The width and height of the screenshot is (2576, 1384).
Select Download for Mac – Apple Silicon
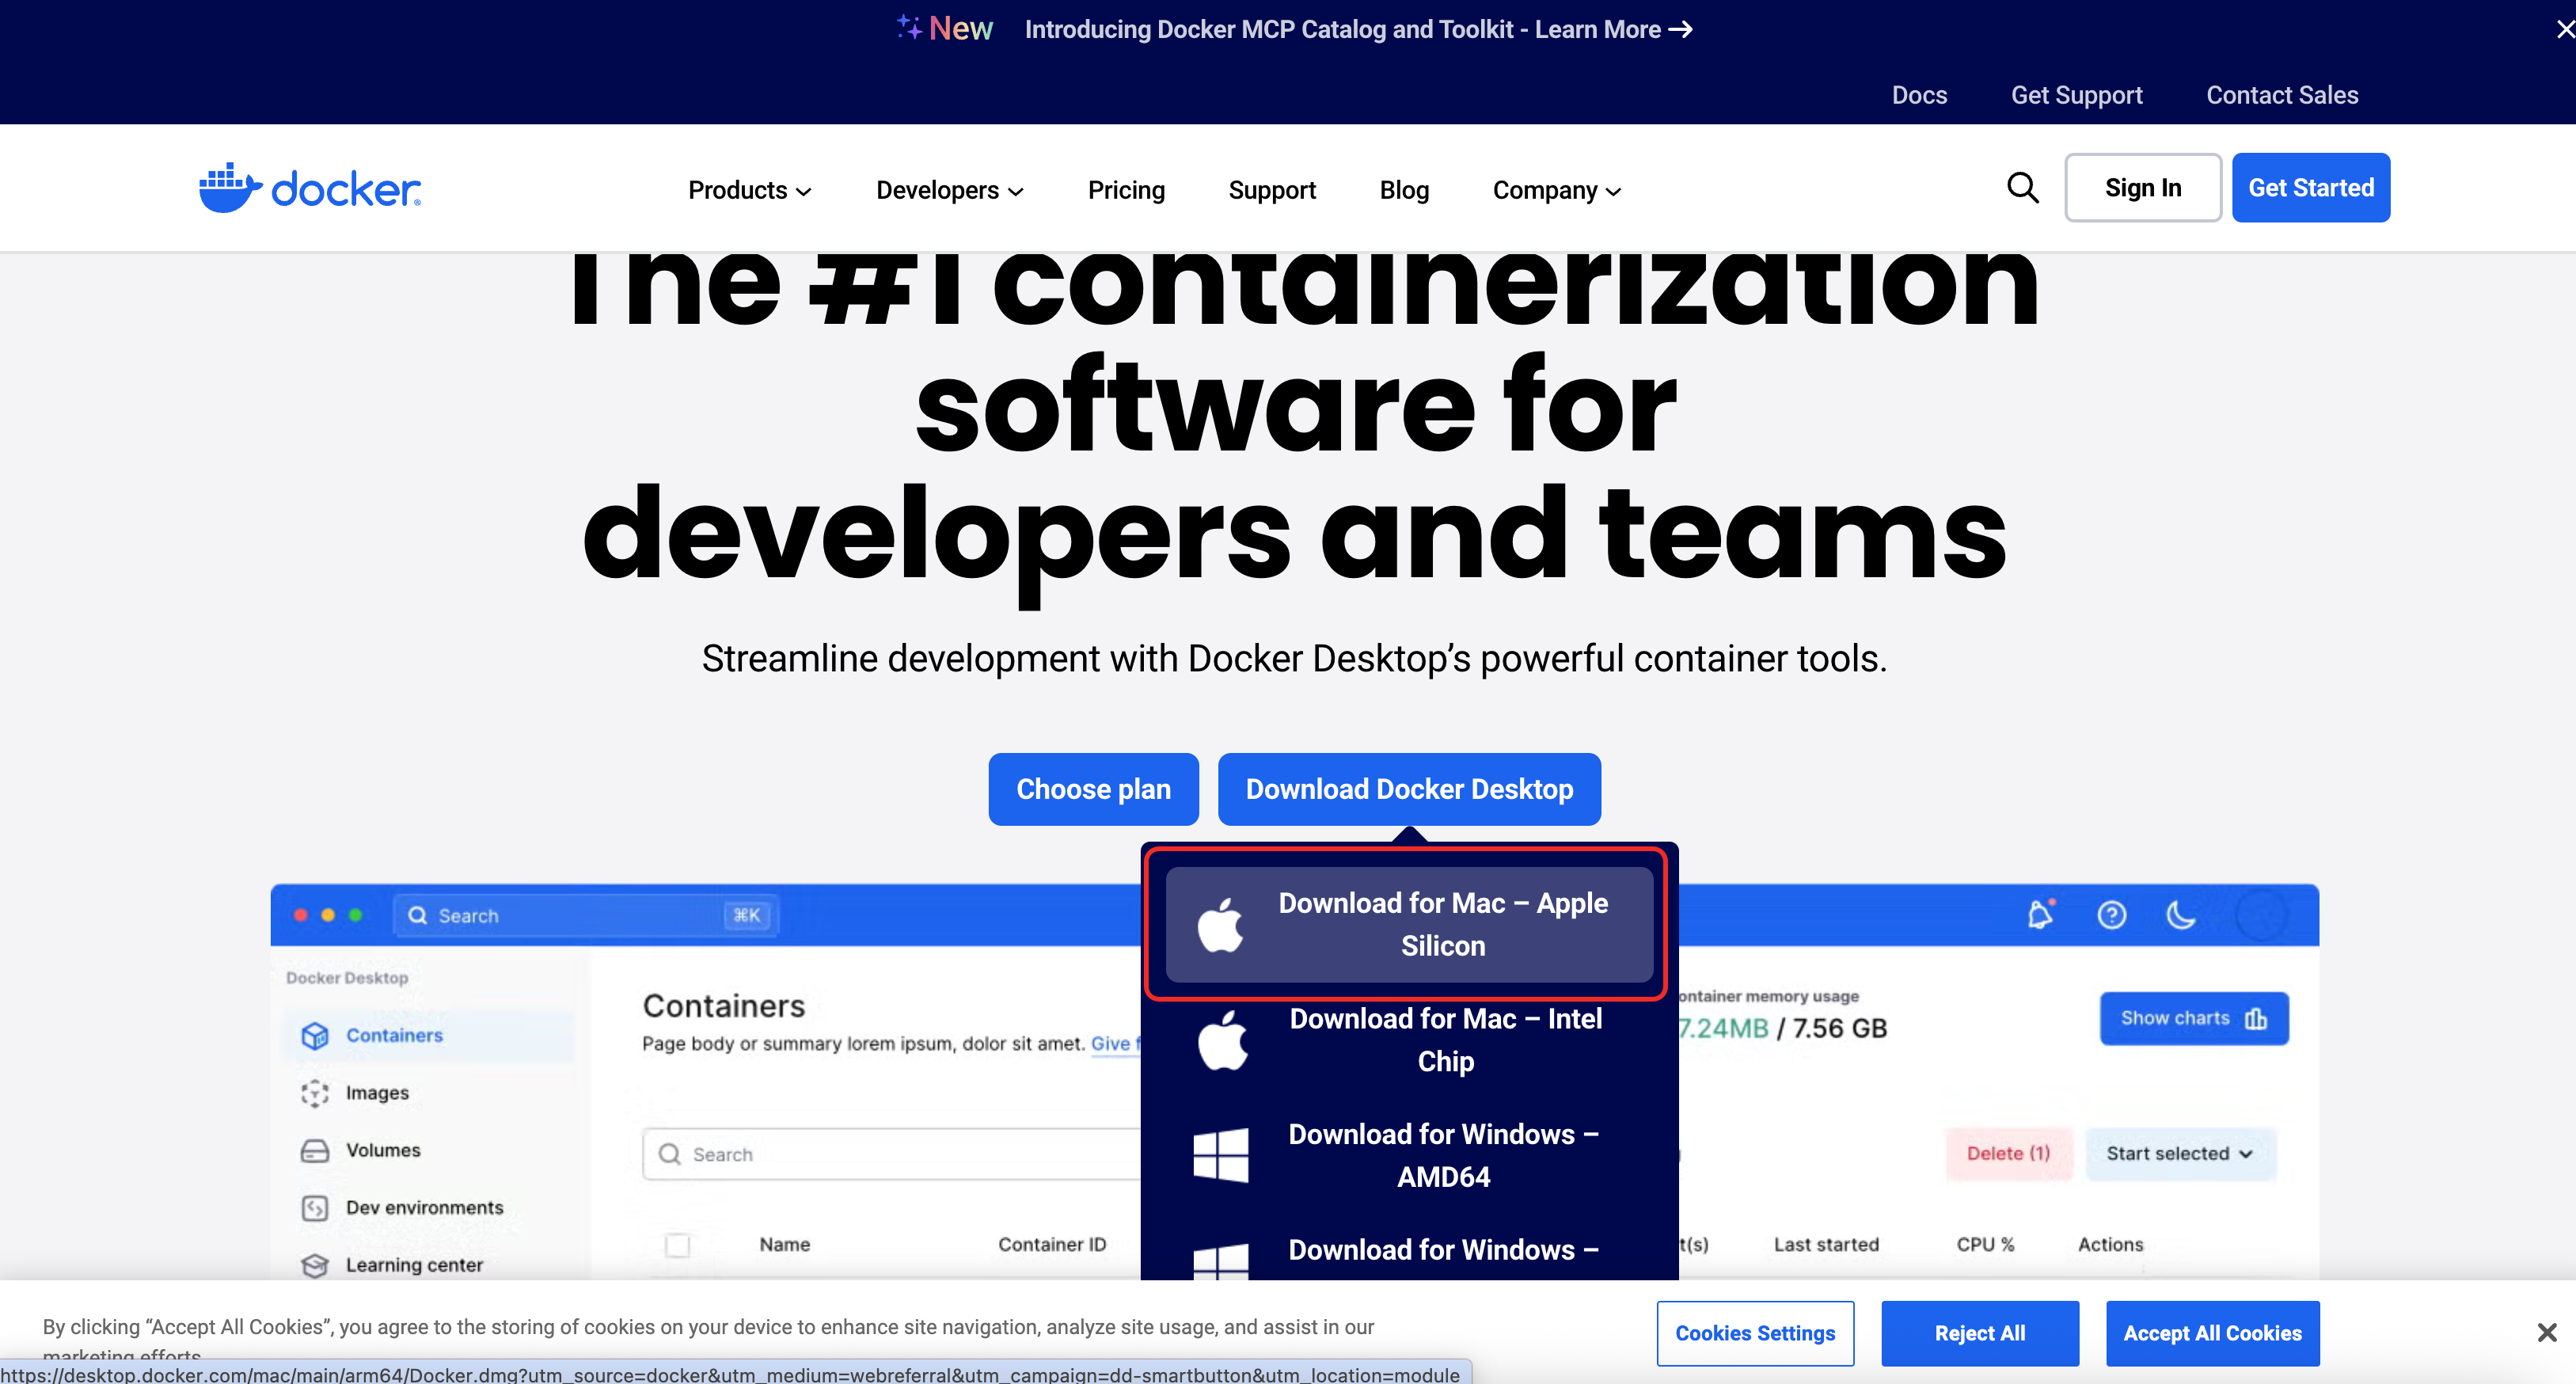pos(1408,924)
